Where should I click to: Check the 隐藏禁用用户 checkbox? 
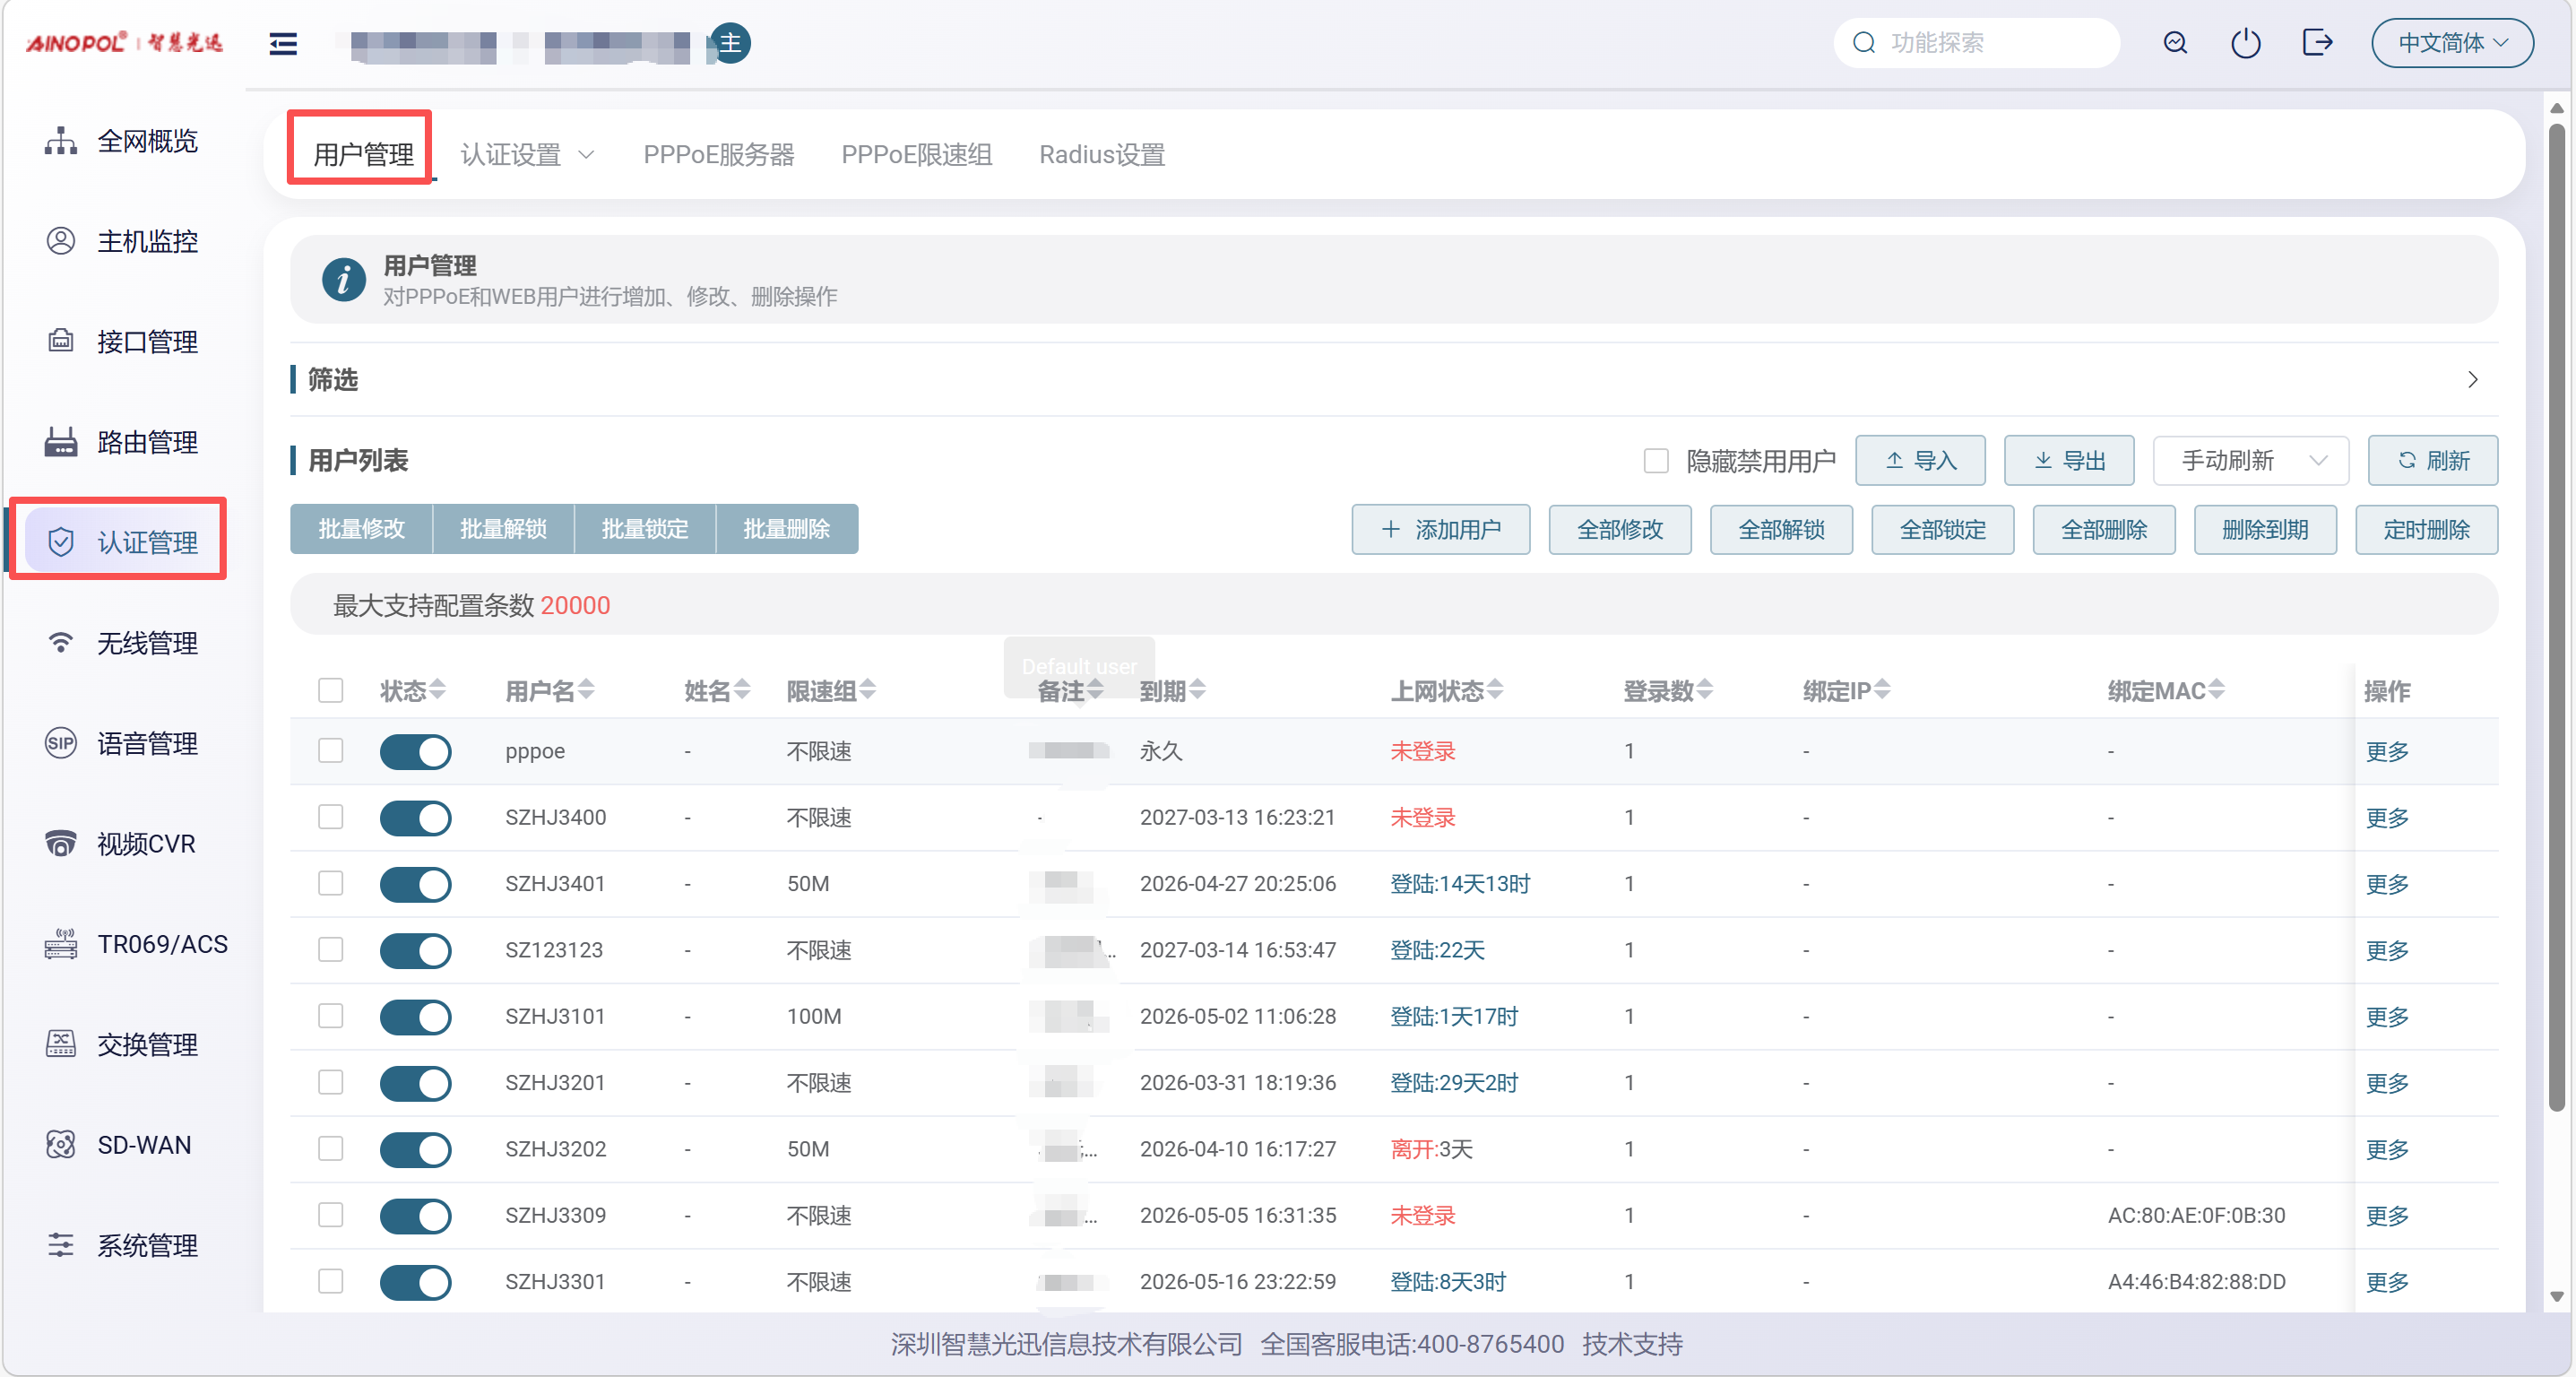click(1656, 461)
